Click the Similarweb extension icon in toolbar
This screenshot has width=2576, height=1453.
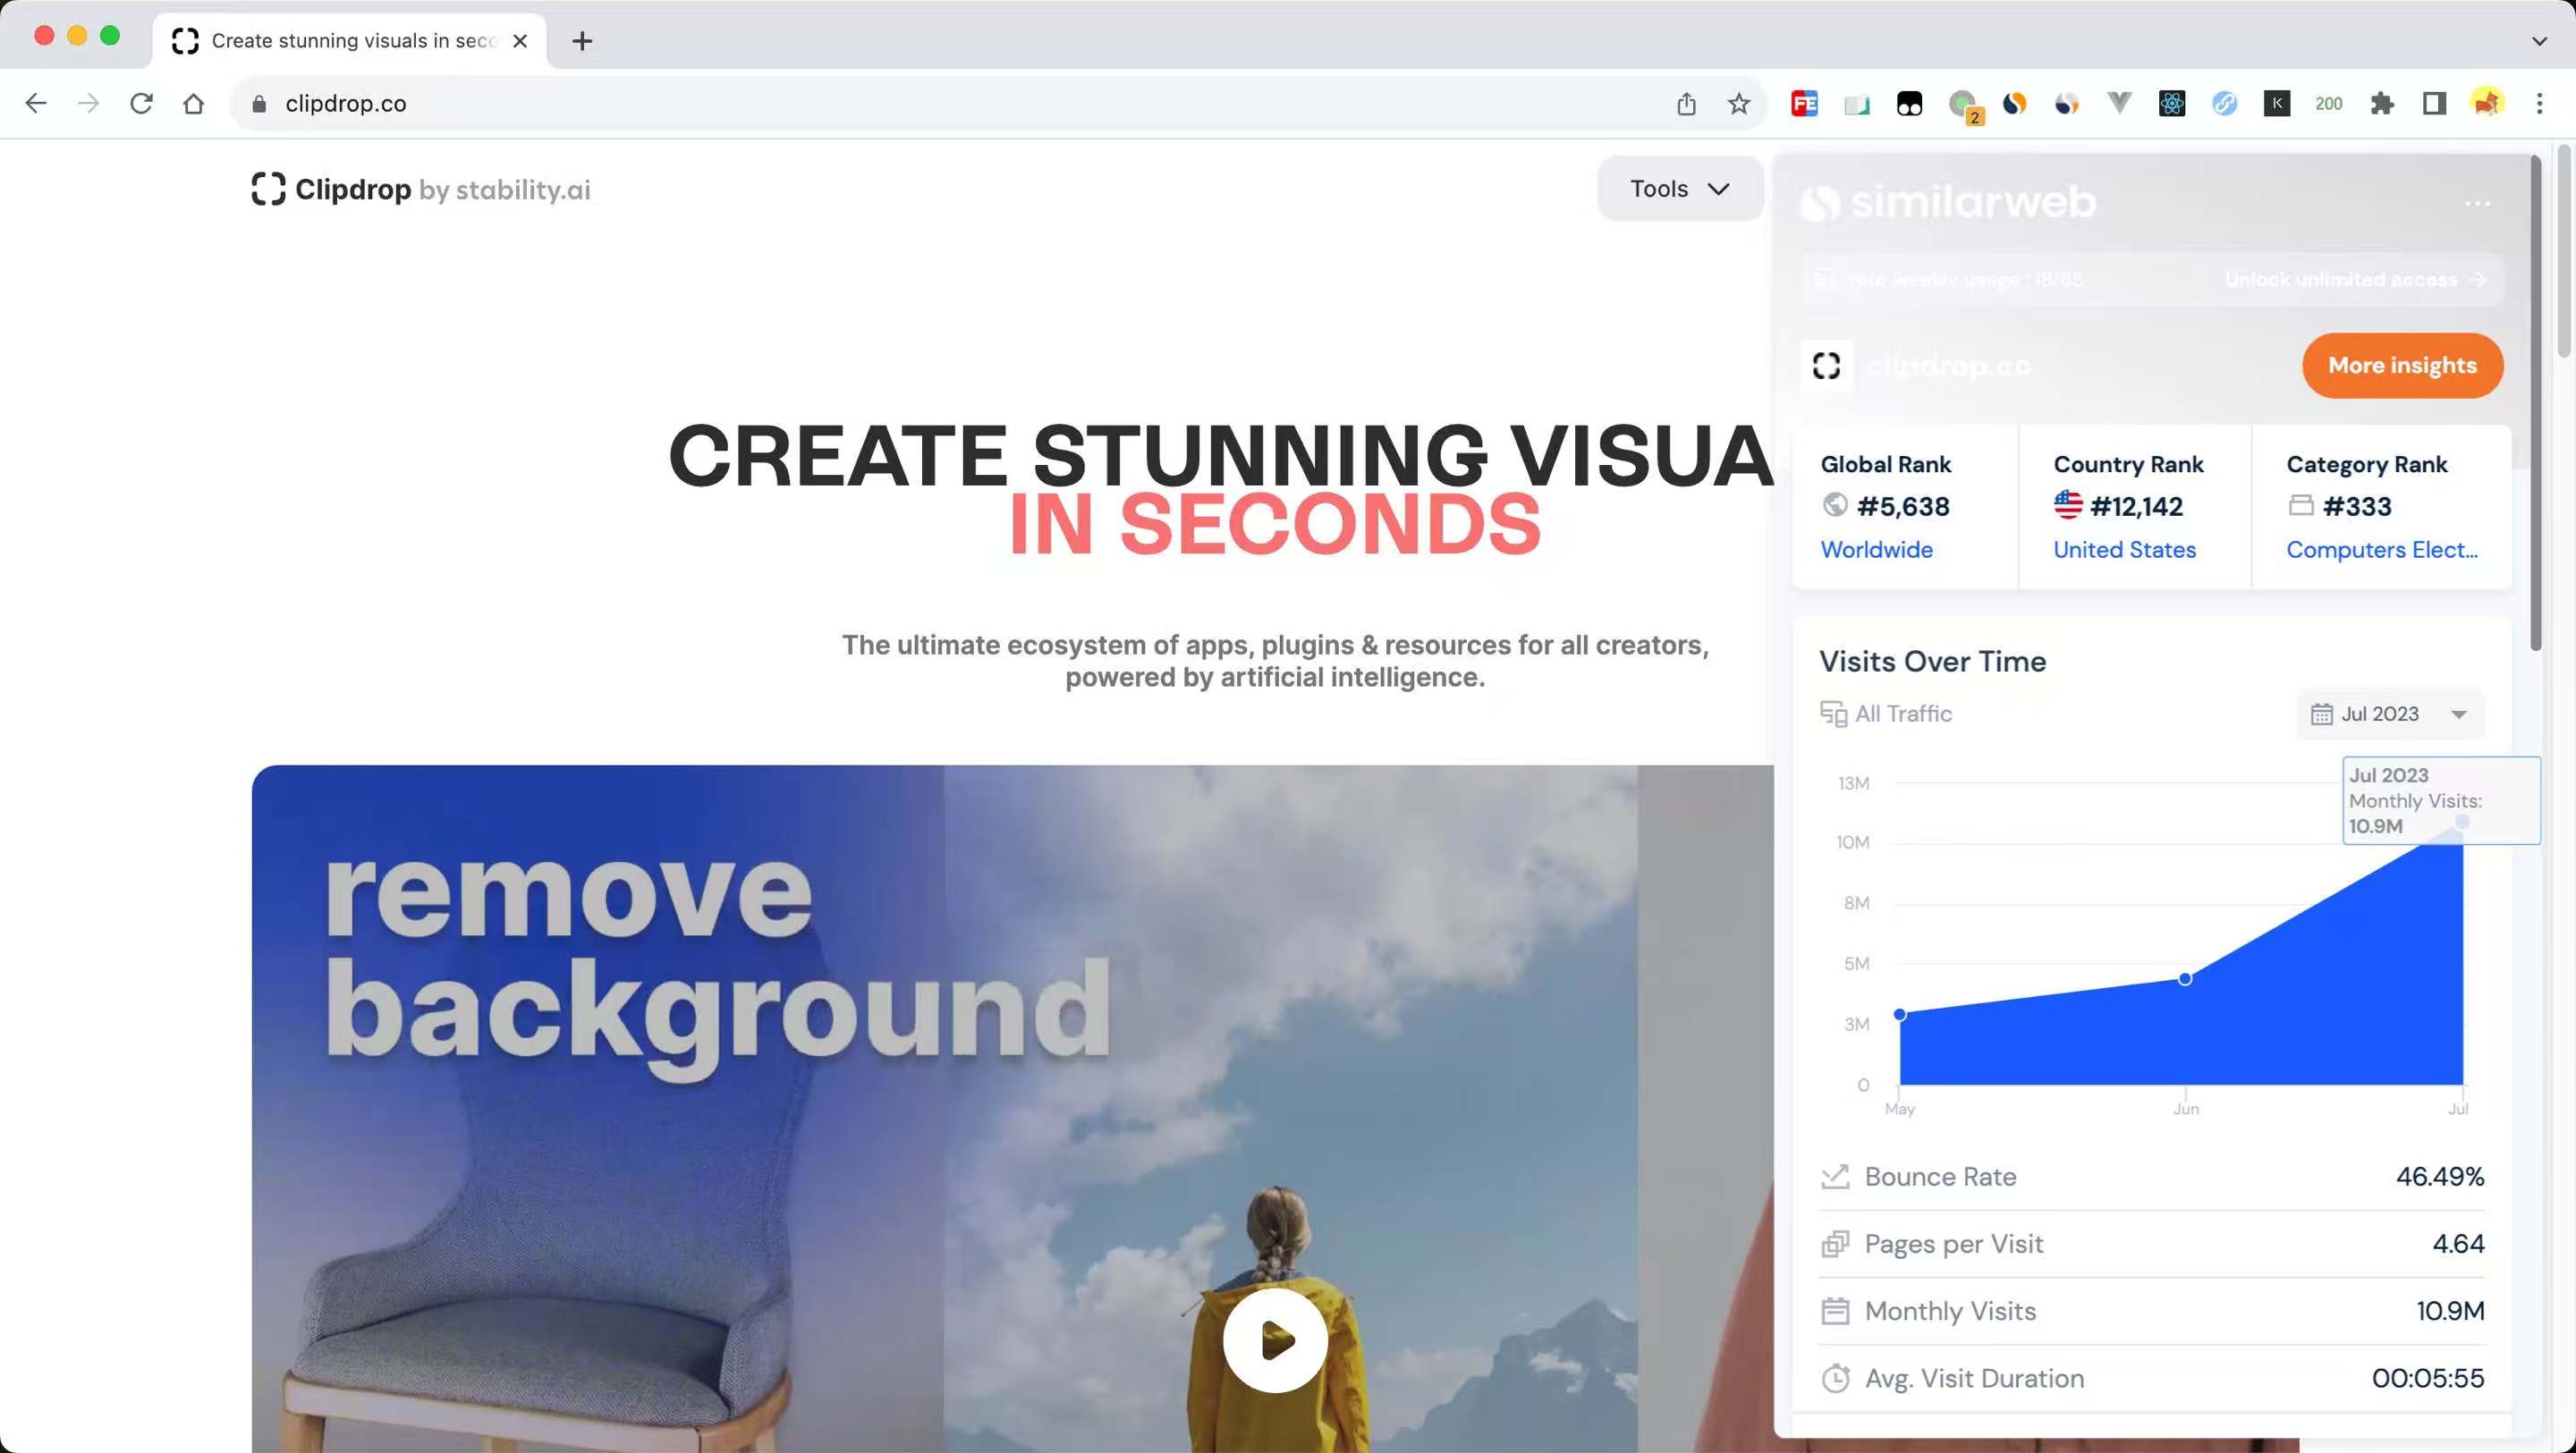tap(2014, 103)
